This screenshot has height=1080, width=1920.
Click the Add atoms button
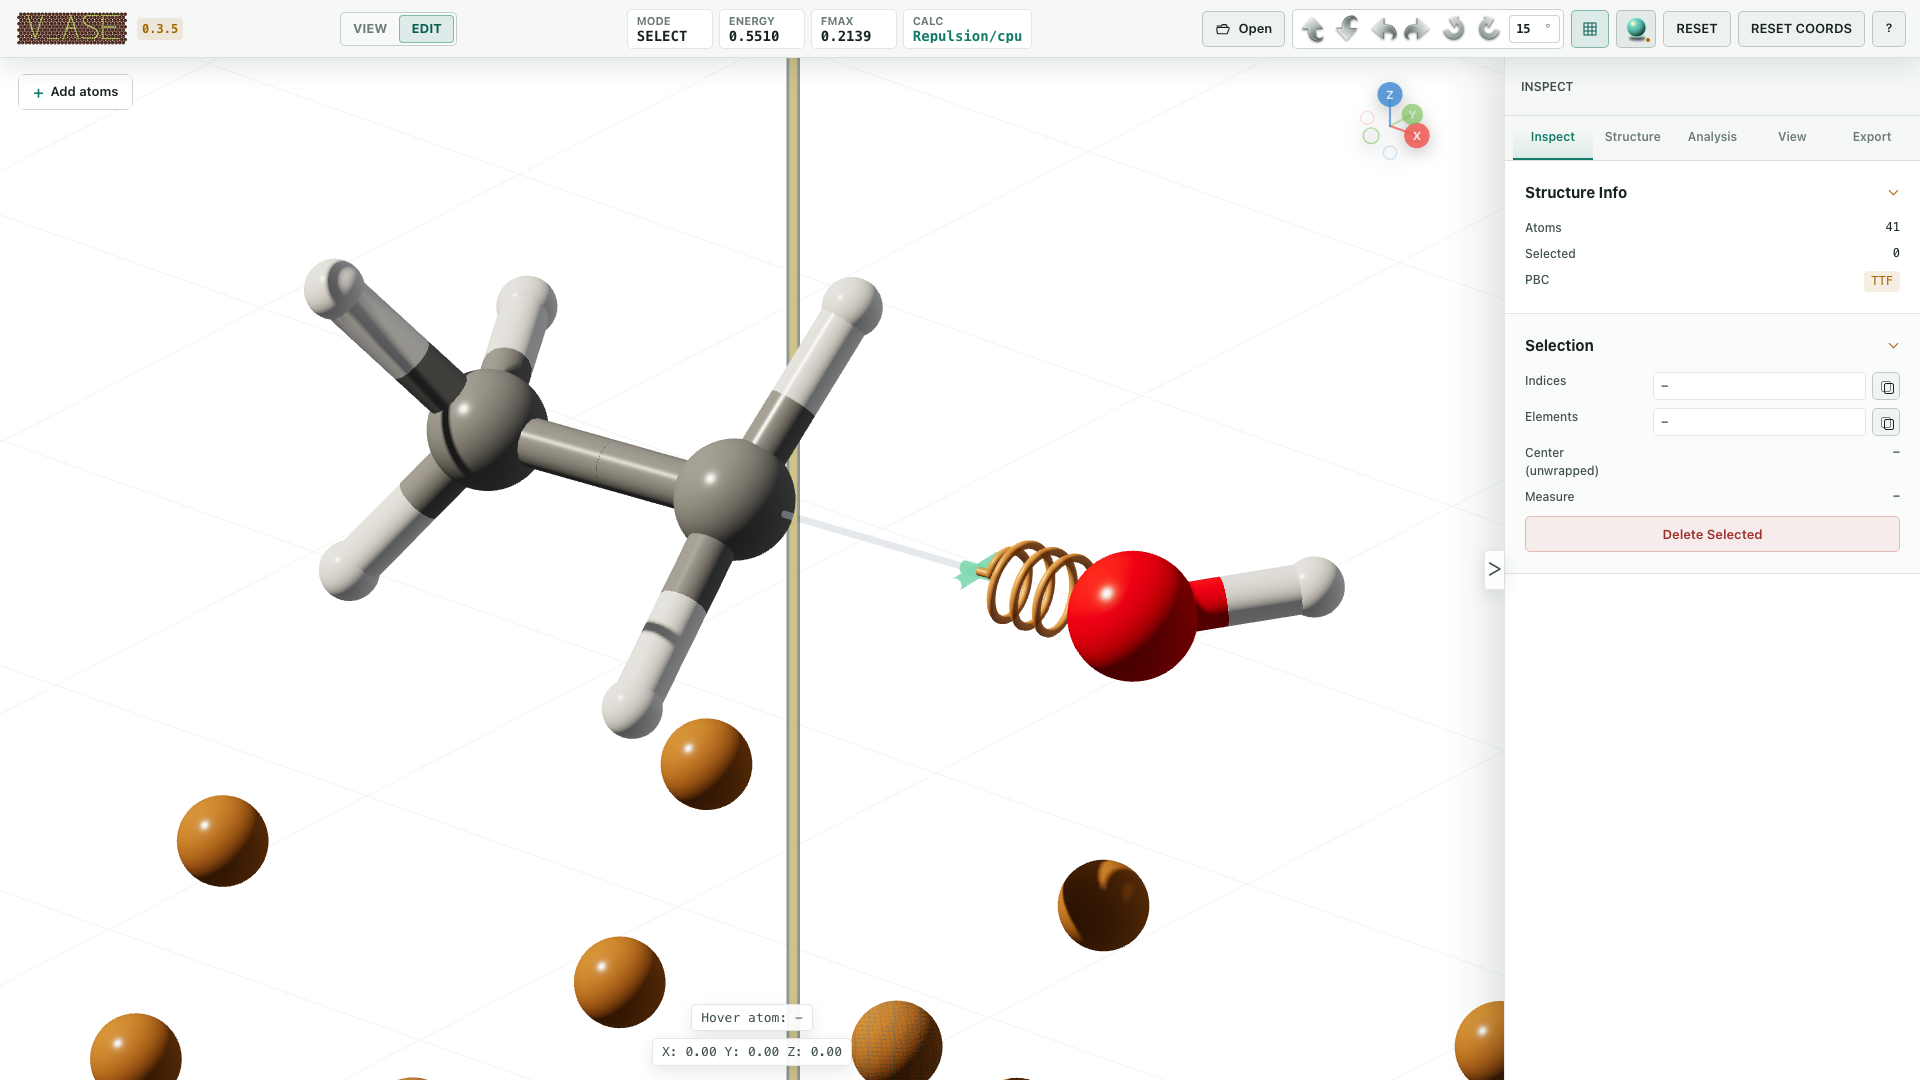point(75,92)
